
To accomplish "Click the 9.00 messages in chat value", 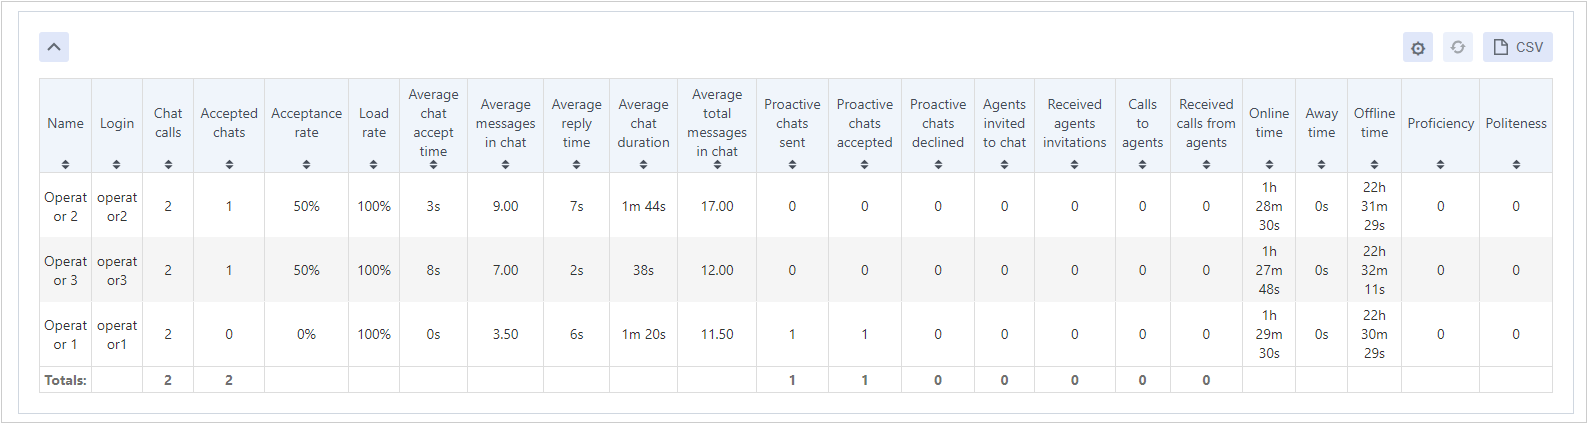I will click(505, 206).
